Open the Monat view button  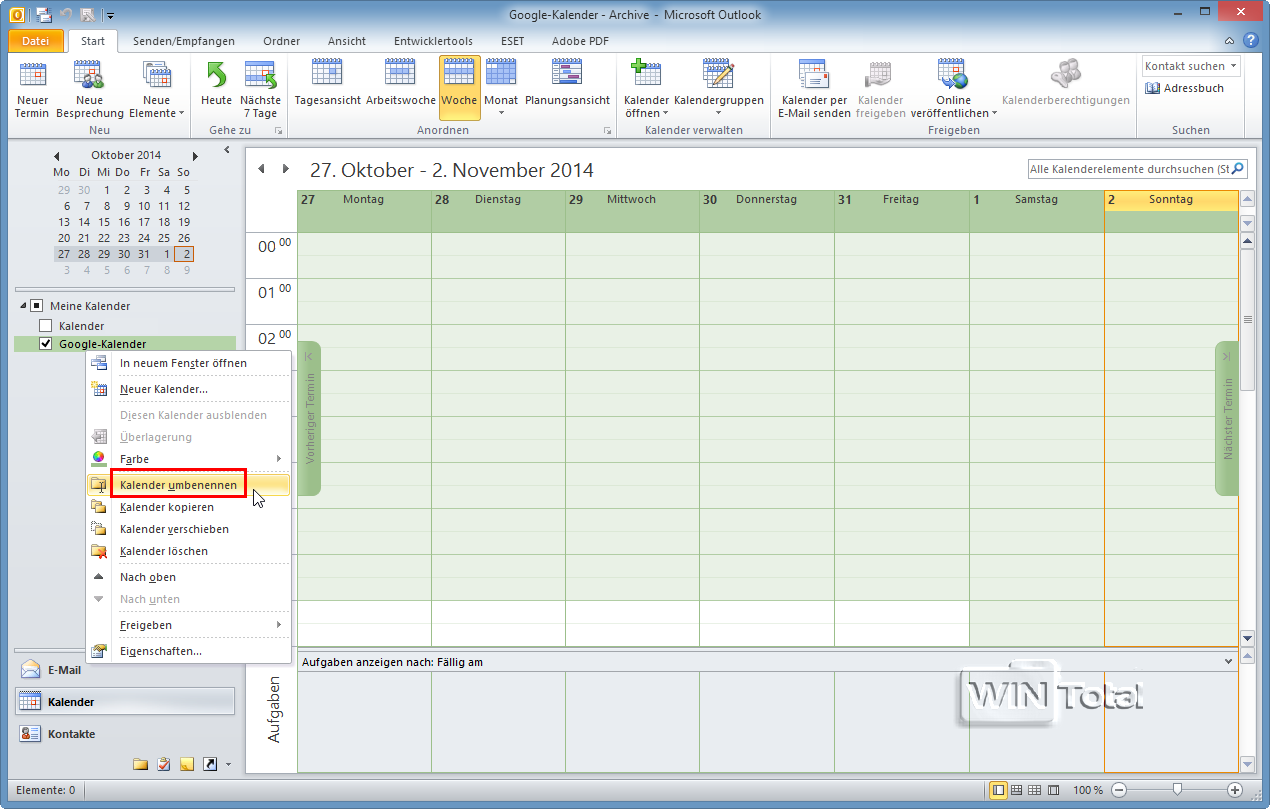(x=501, y=89)
